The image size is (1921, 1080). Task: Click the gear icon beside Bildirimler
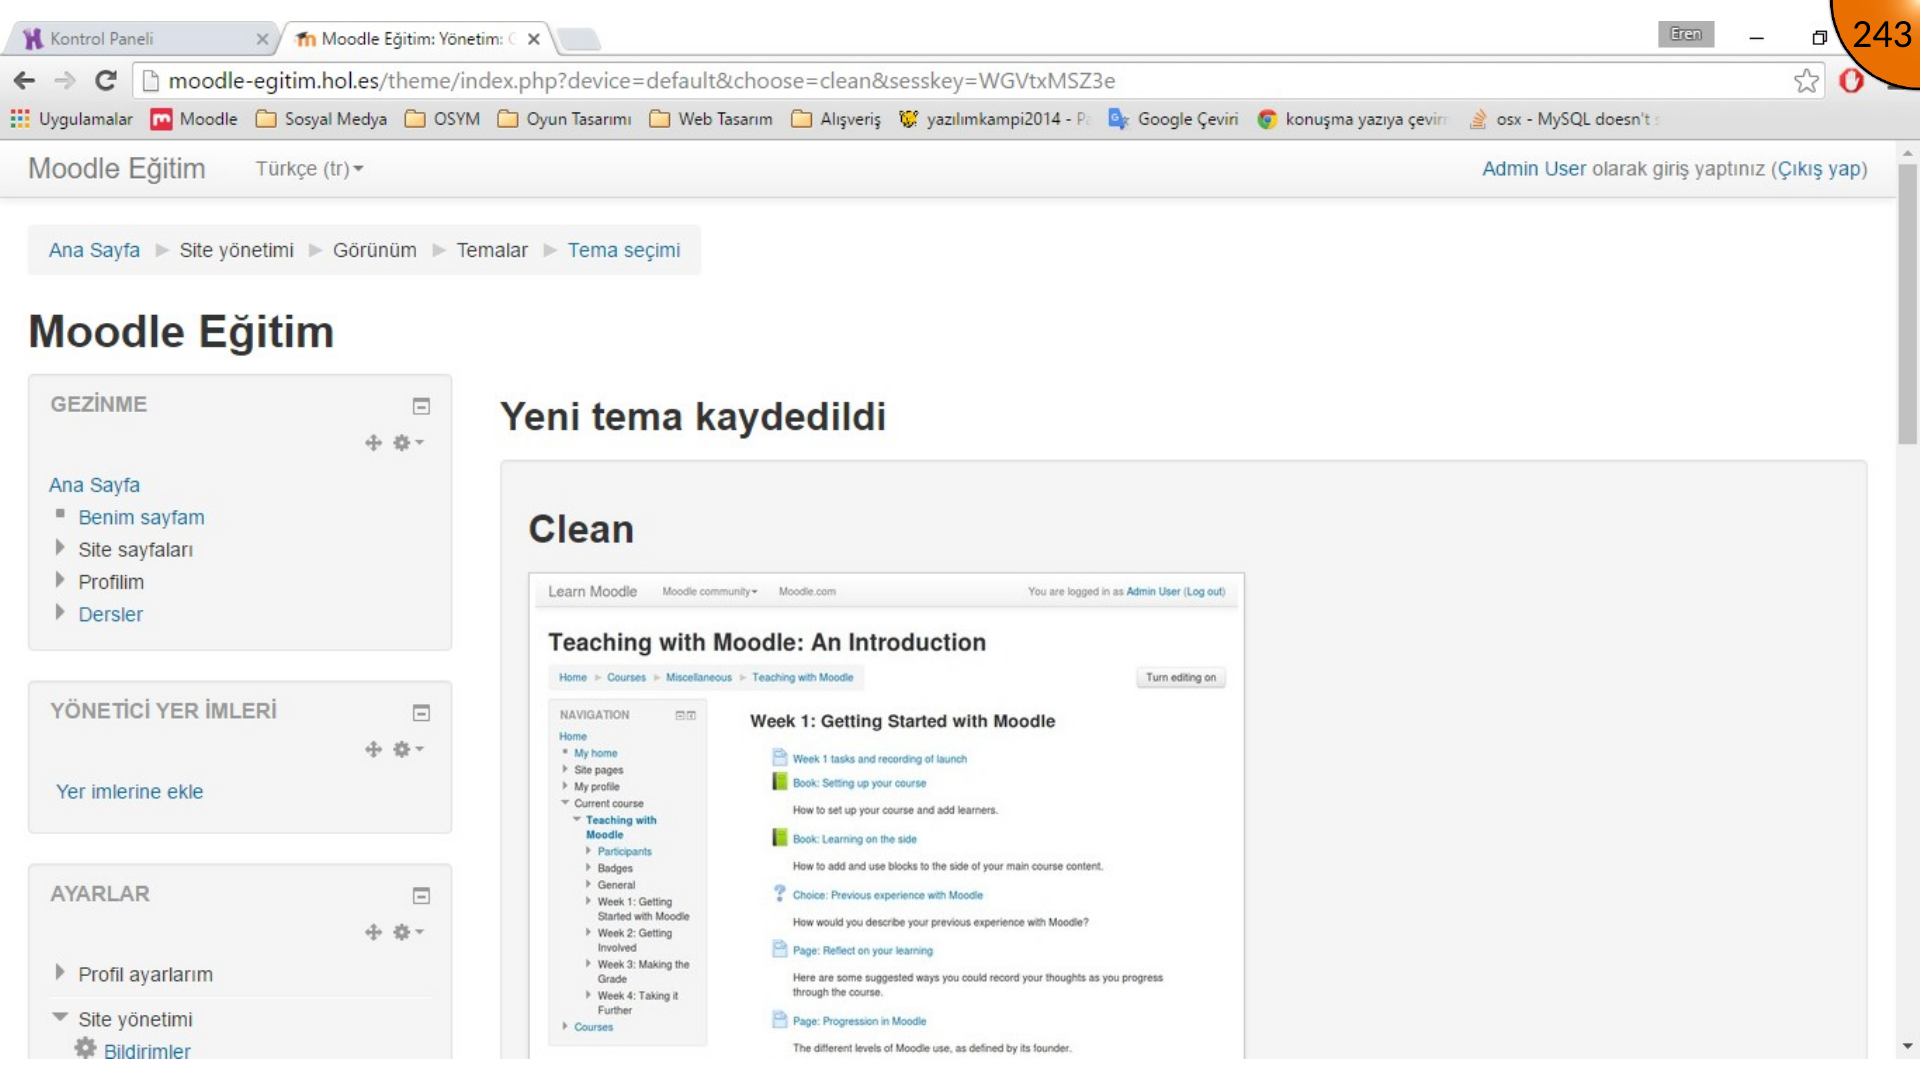coord(86,1048)
